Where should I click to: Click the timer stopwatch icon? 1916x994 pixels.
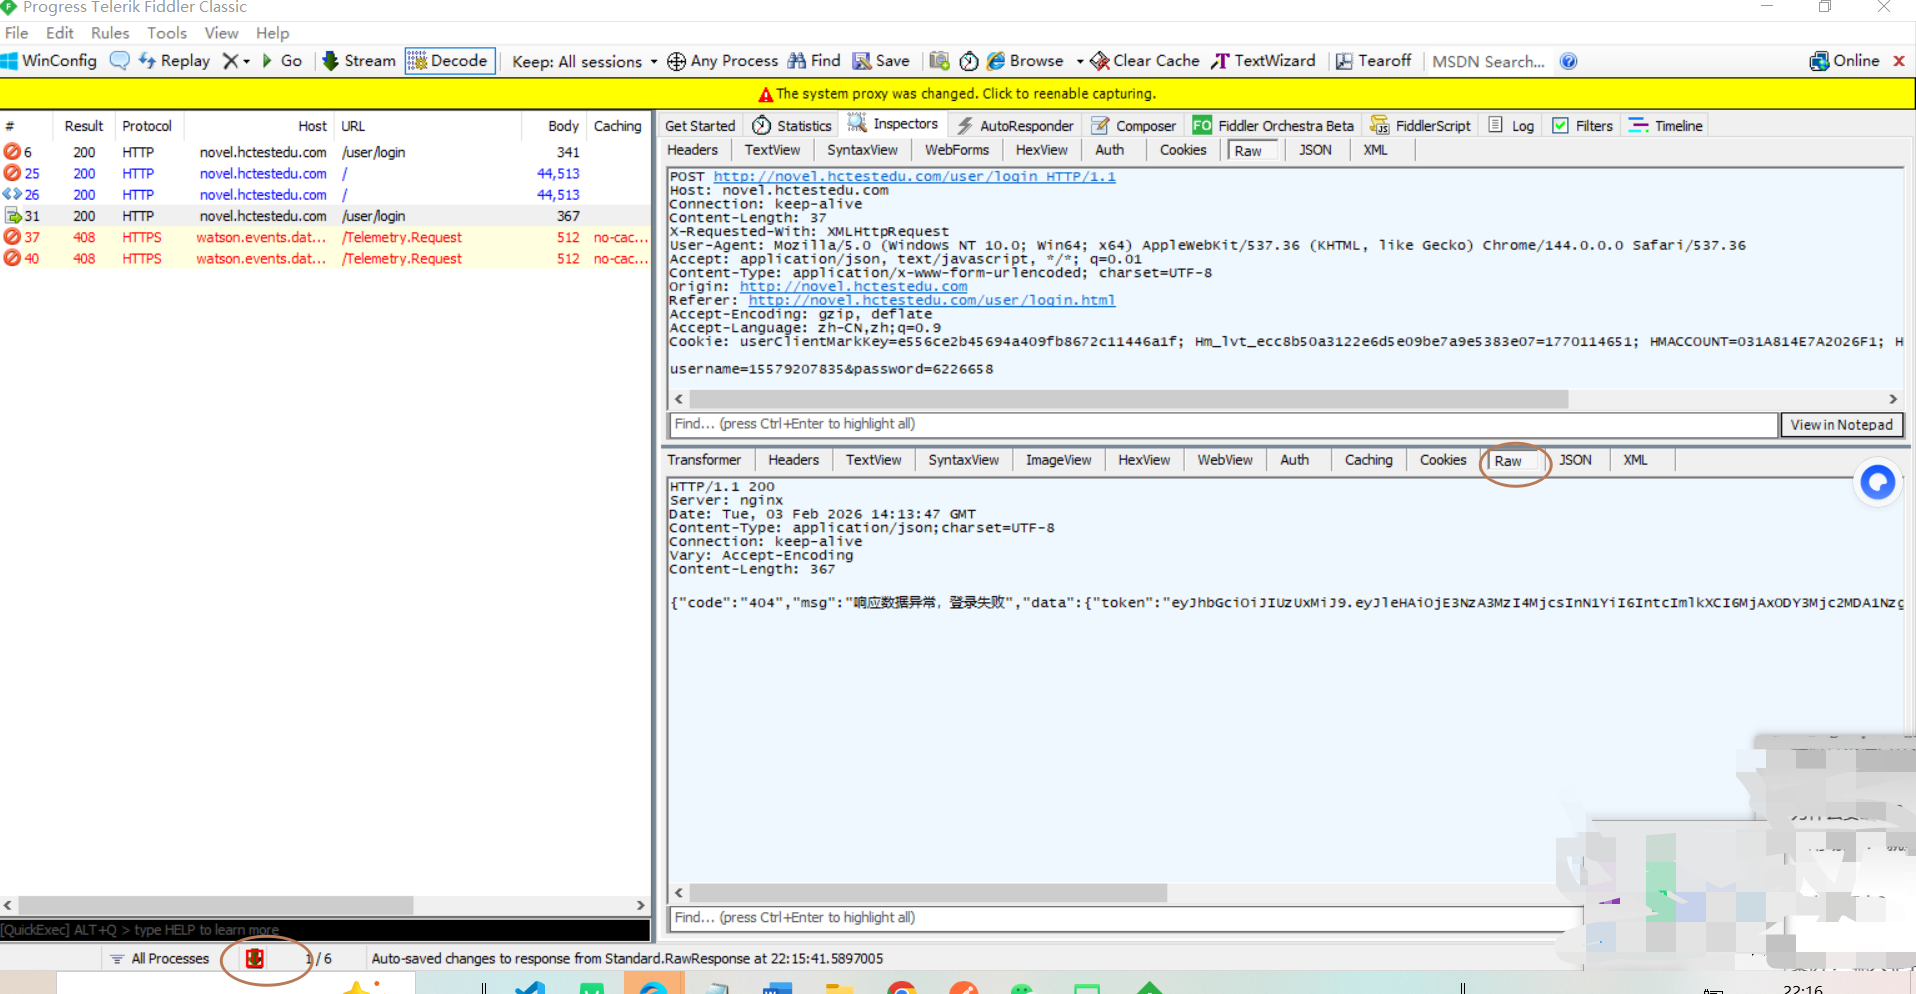(x=969, y=61)
